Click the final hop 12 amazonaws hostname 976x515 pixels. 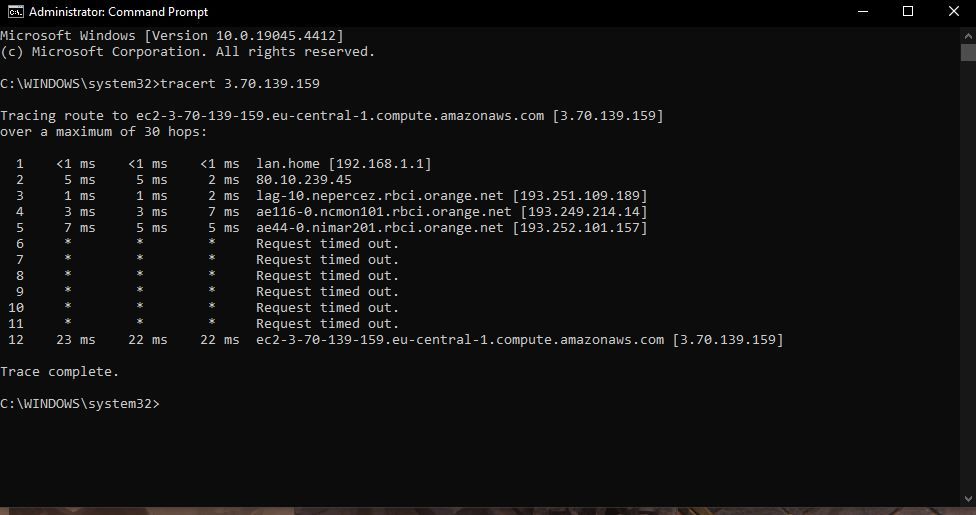(460, 339)
